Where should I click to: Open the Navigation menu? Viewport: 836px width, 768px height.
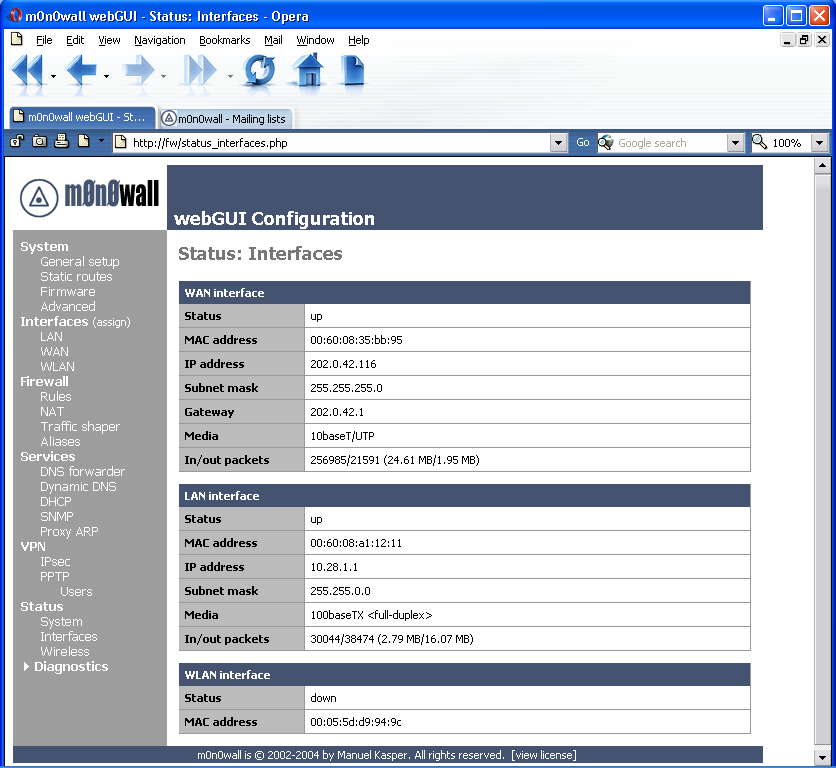click(x=159, y=40)
